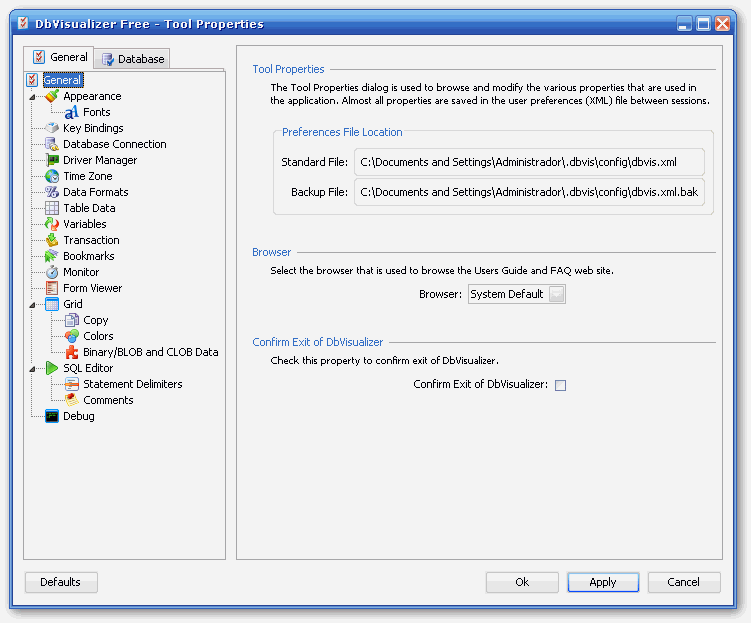
Task: Select the Fonts tree item
Action: tap(97, 112)
